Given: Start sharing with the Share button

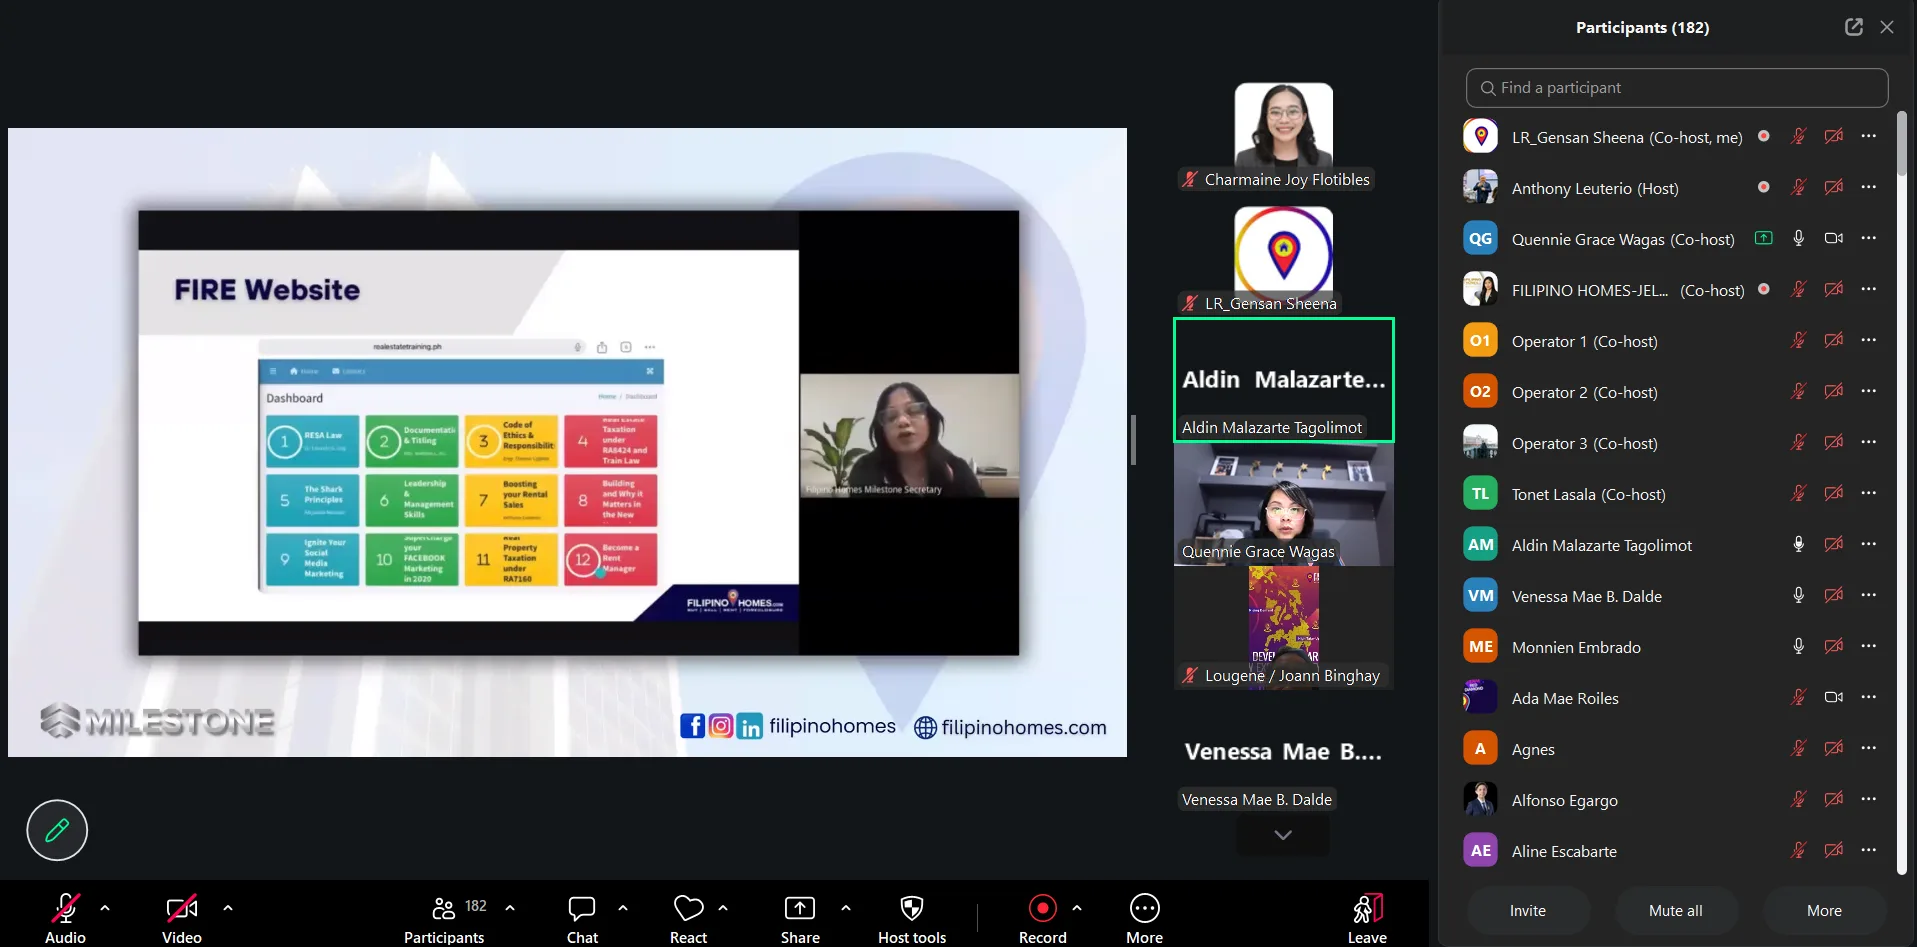Looking at the screenshot, I should click(800, 918).
